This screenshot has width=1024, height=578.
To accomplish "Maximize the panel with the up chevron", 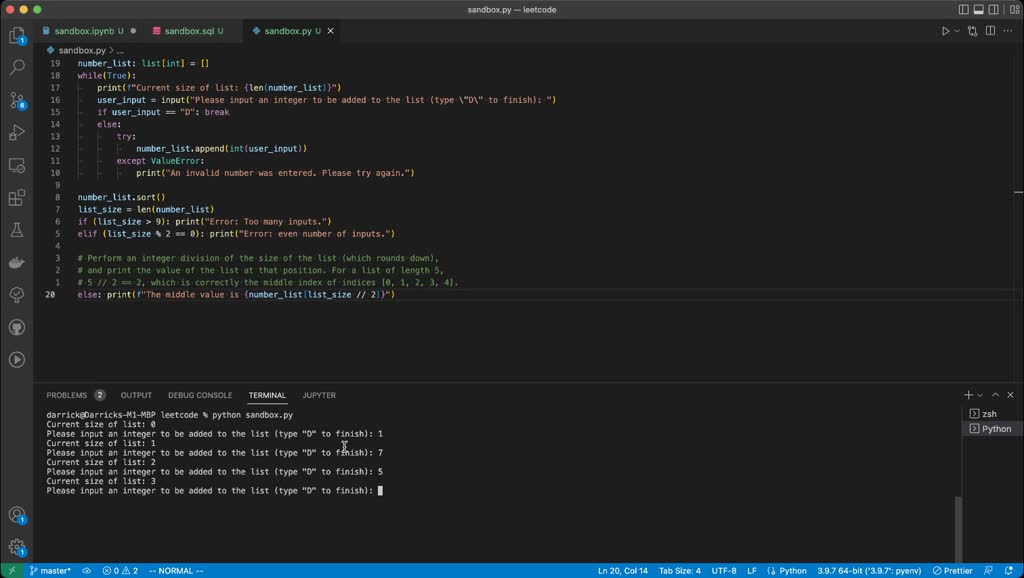I will click(995, 395).
